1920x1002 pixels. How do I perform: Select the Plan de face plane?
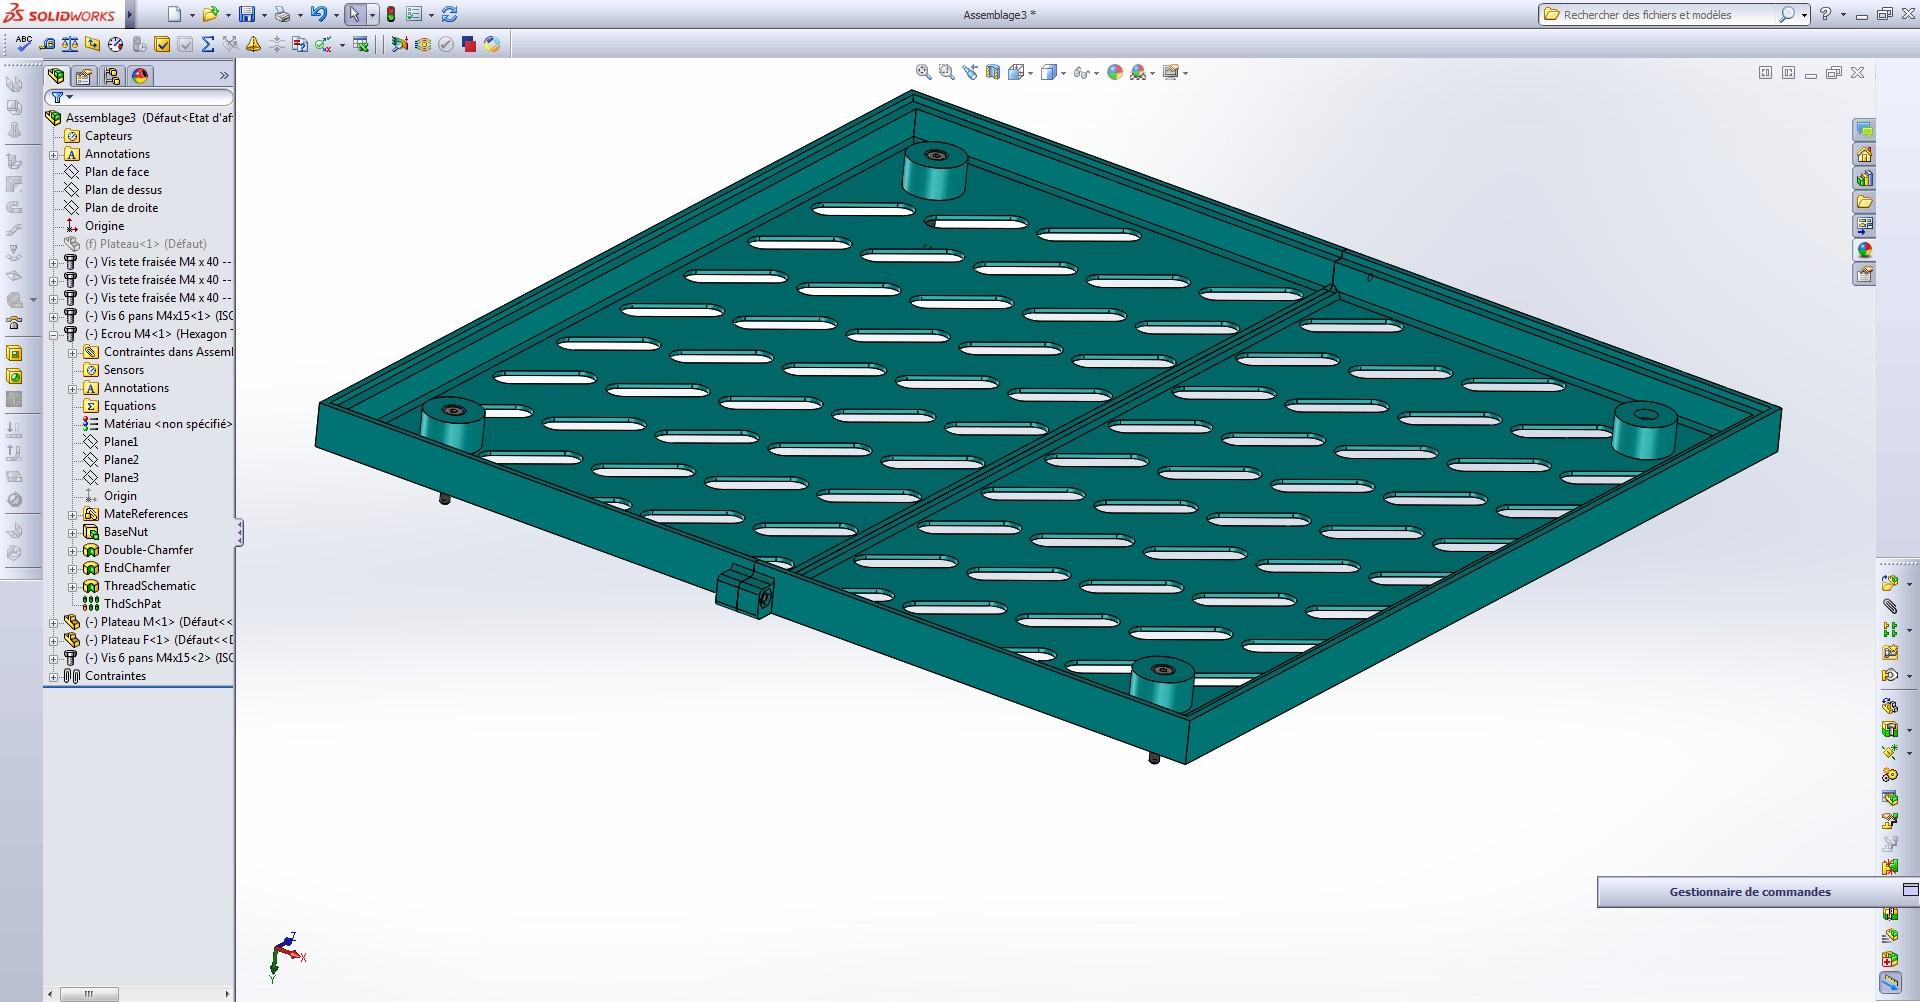(117, 172)
